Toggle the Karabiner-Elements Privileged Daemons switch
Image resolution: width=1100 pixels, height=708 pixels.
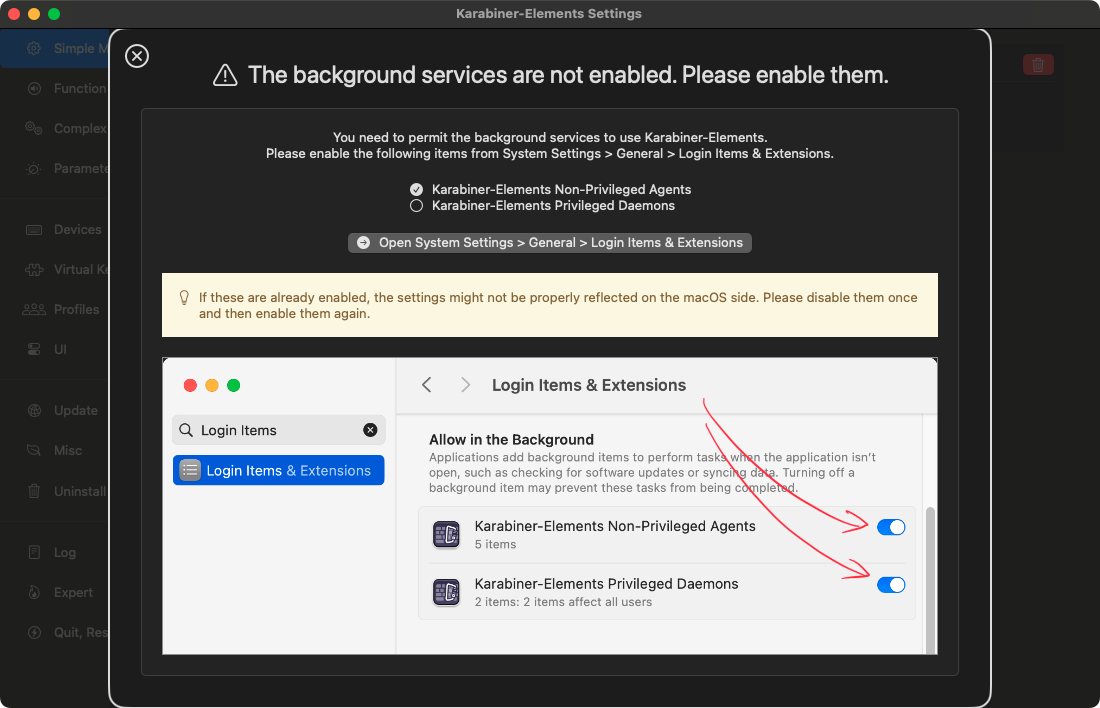click(891, 585)
